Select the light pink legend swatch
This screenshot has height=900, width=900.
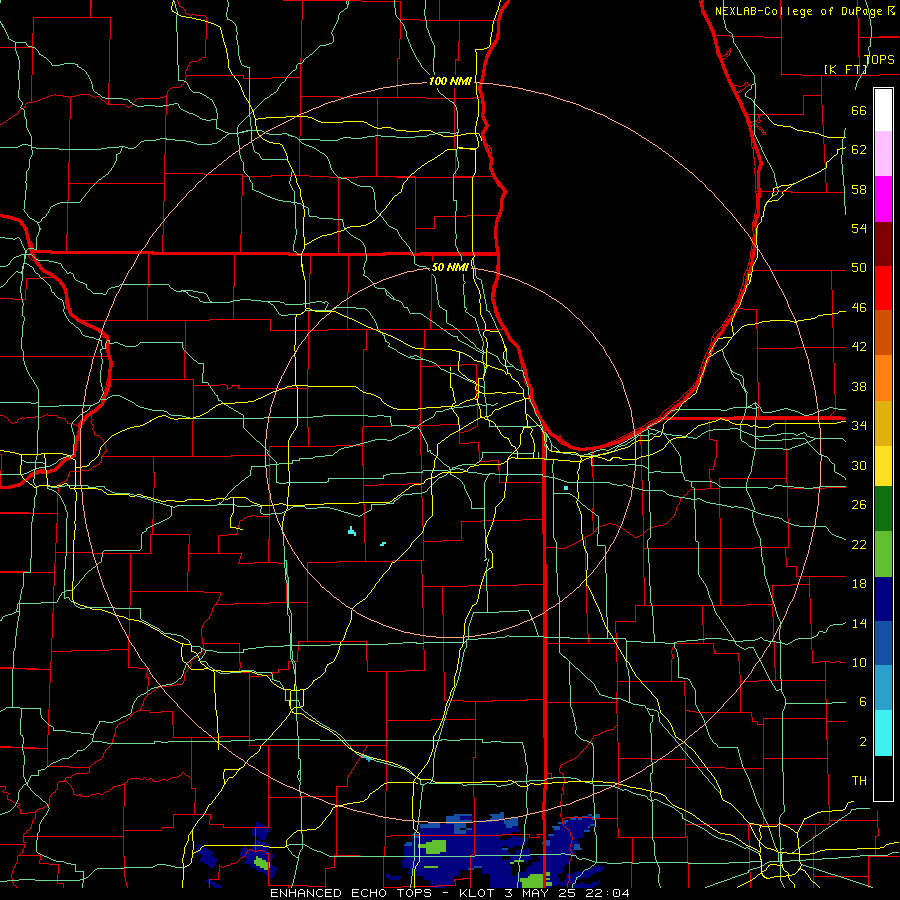click(x=883, y=154)
